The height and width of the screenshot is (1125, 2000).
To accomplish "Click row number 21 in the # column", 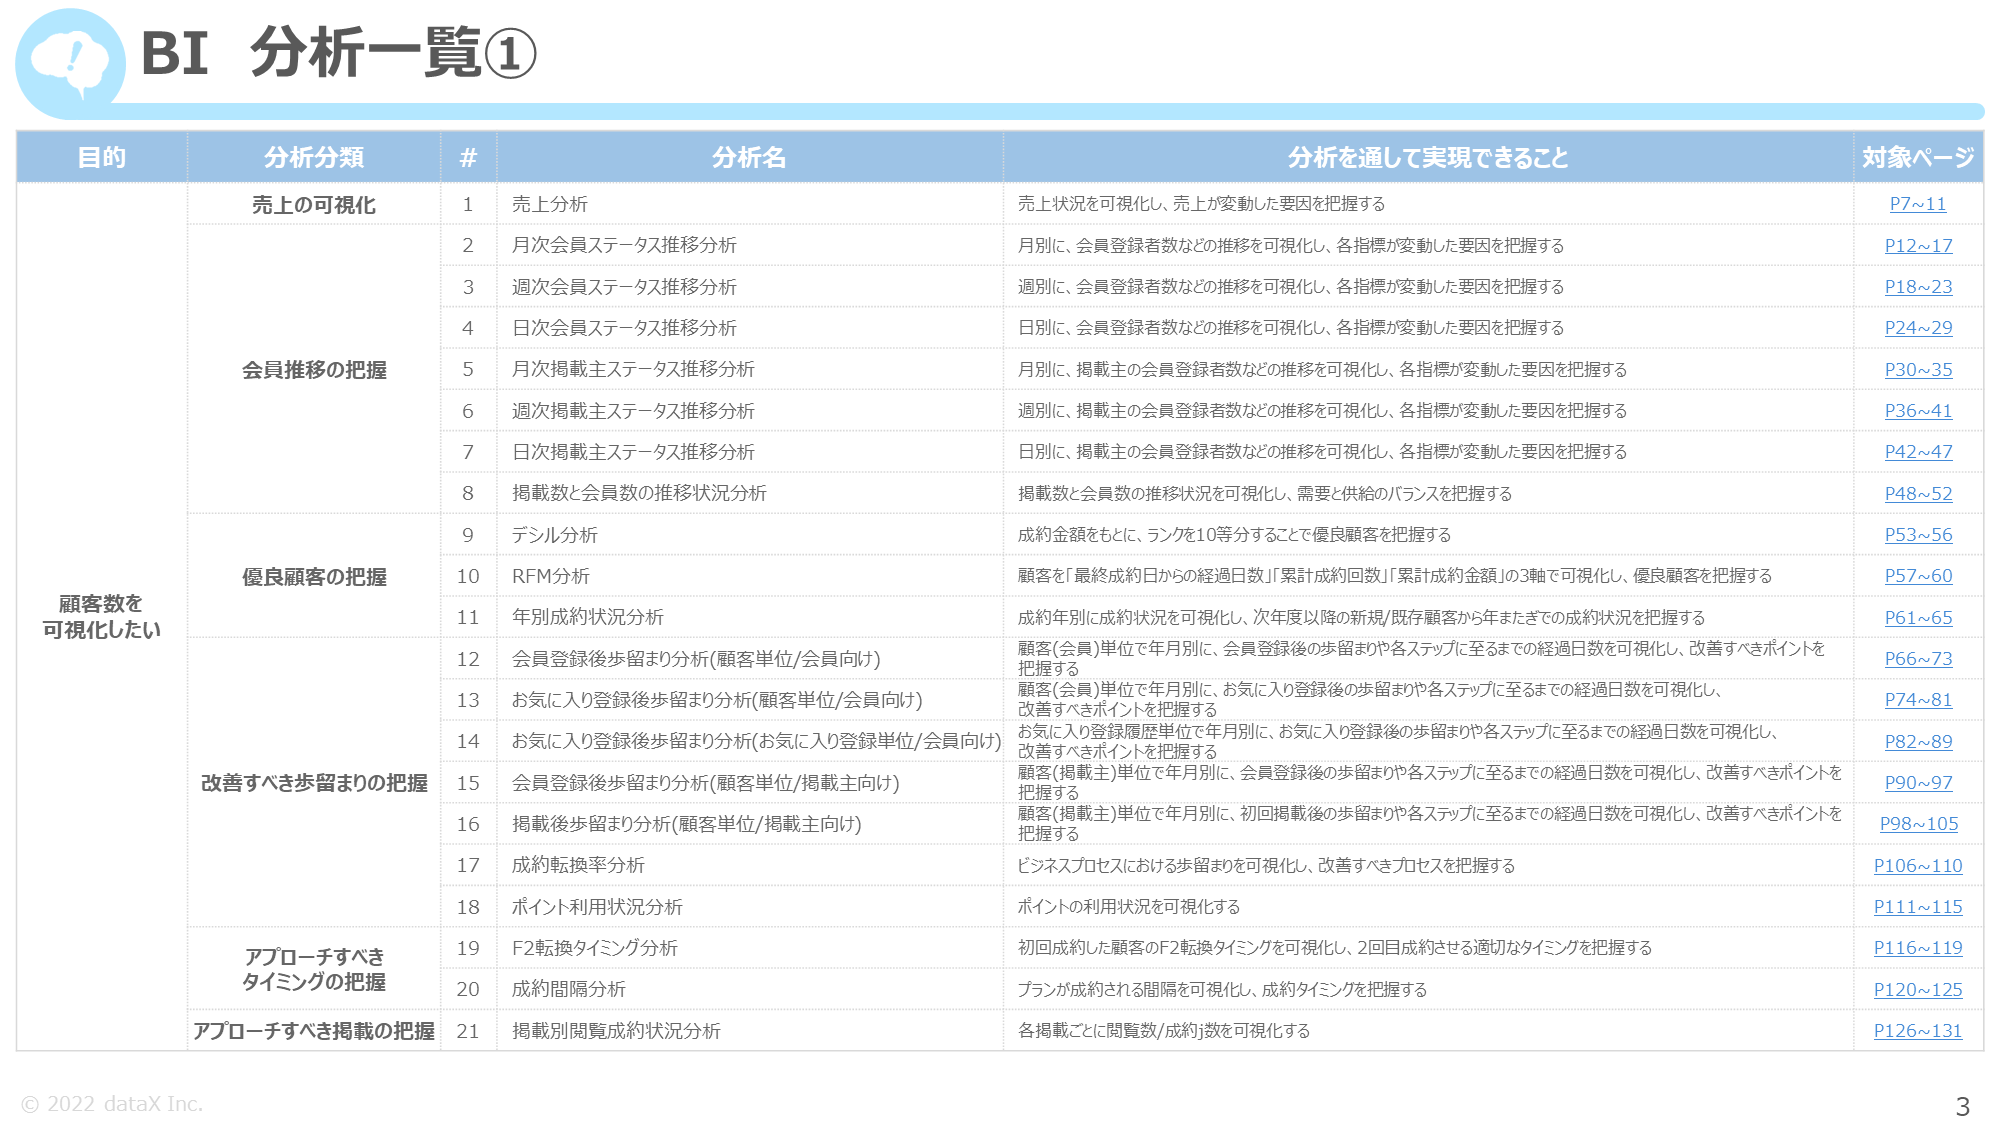I will [468, 1031].
